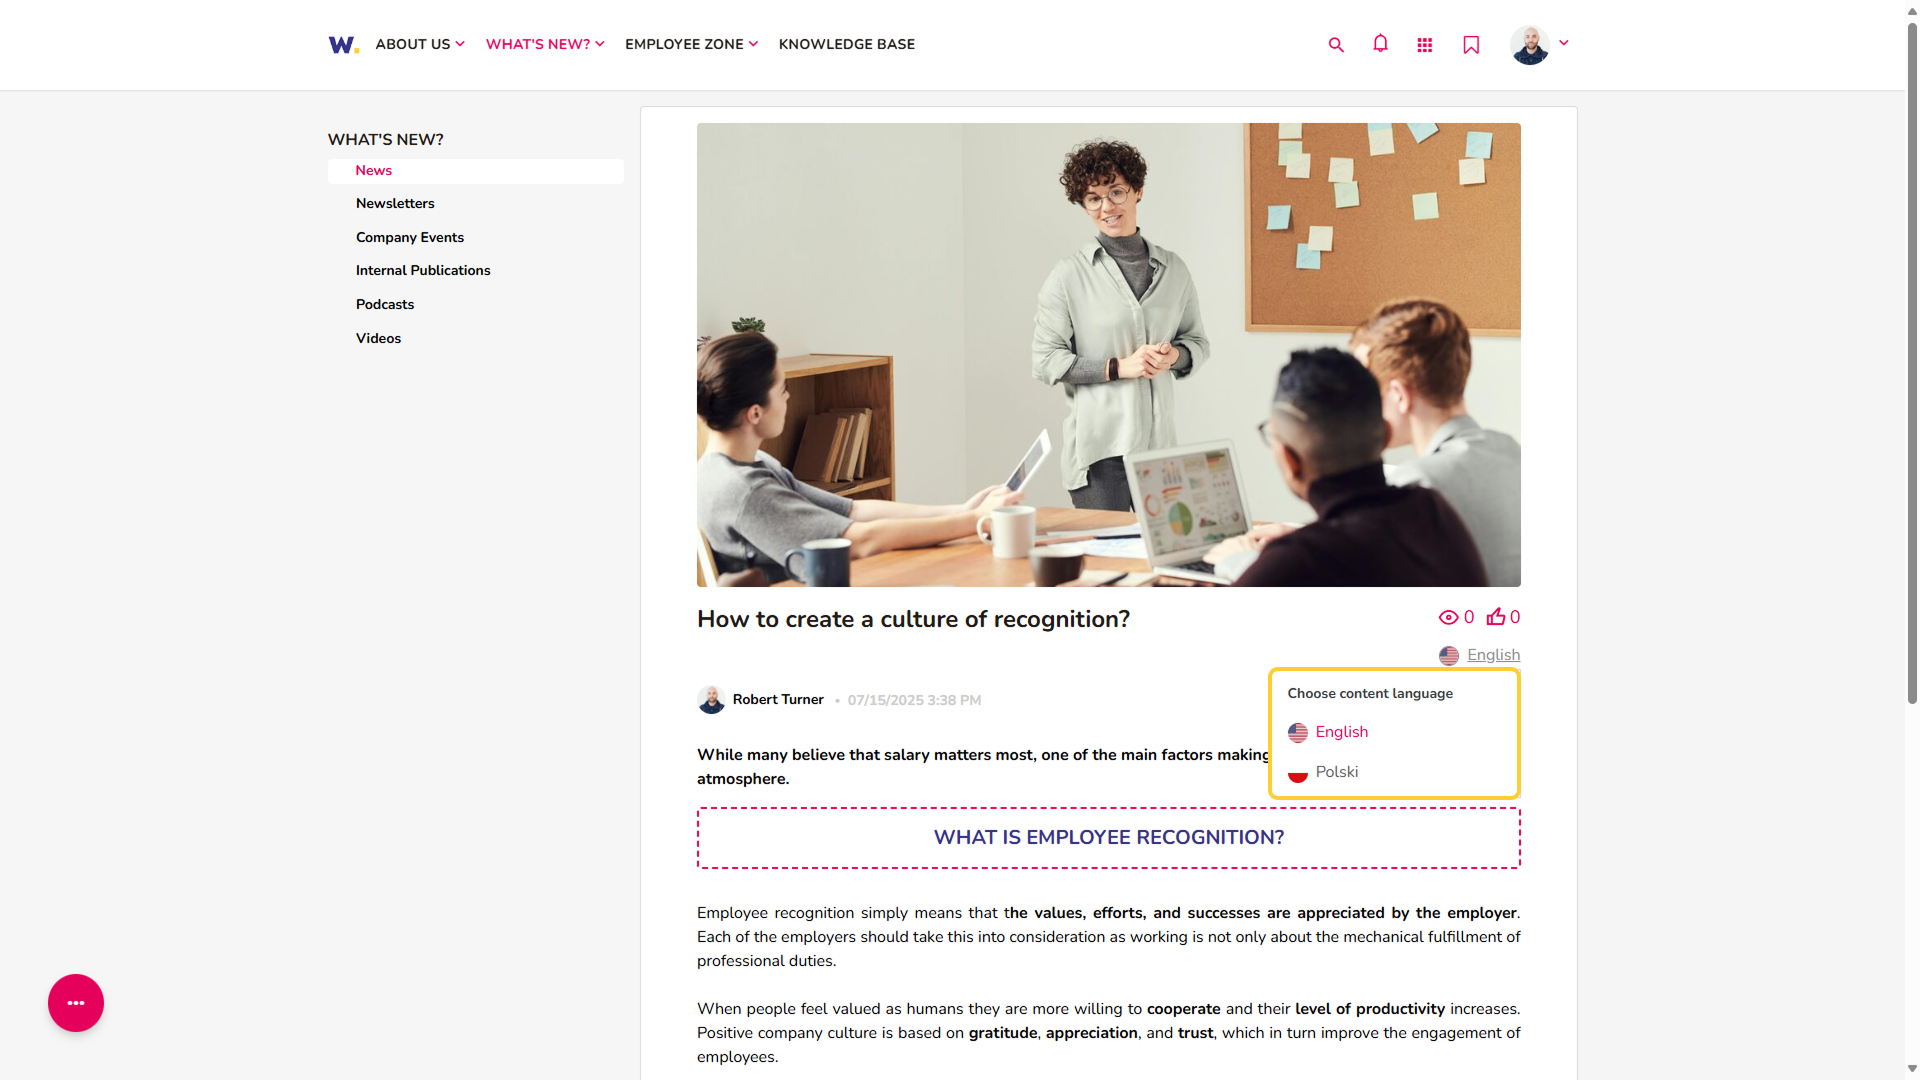Click the scrollbar down arrow
Image resolution: width=1920 pixels, height=1080 pixels.
pyautogui.click(x=1912, y=1070)
